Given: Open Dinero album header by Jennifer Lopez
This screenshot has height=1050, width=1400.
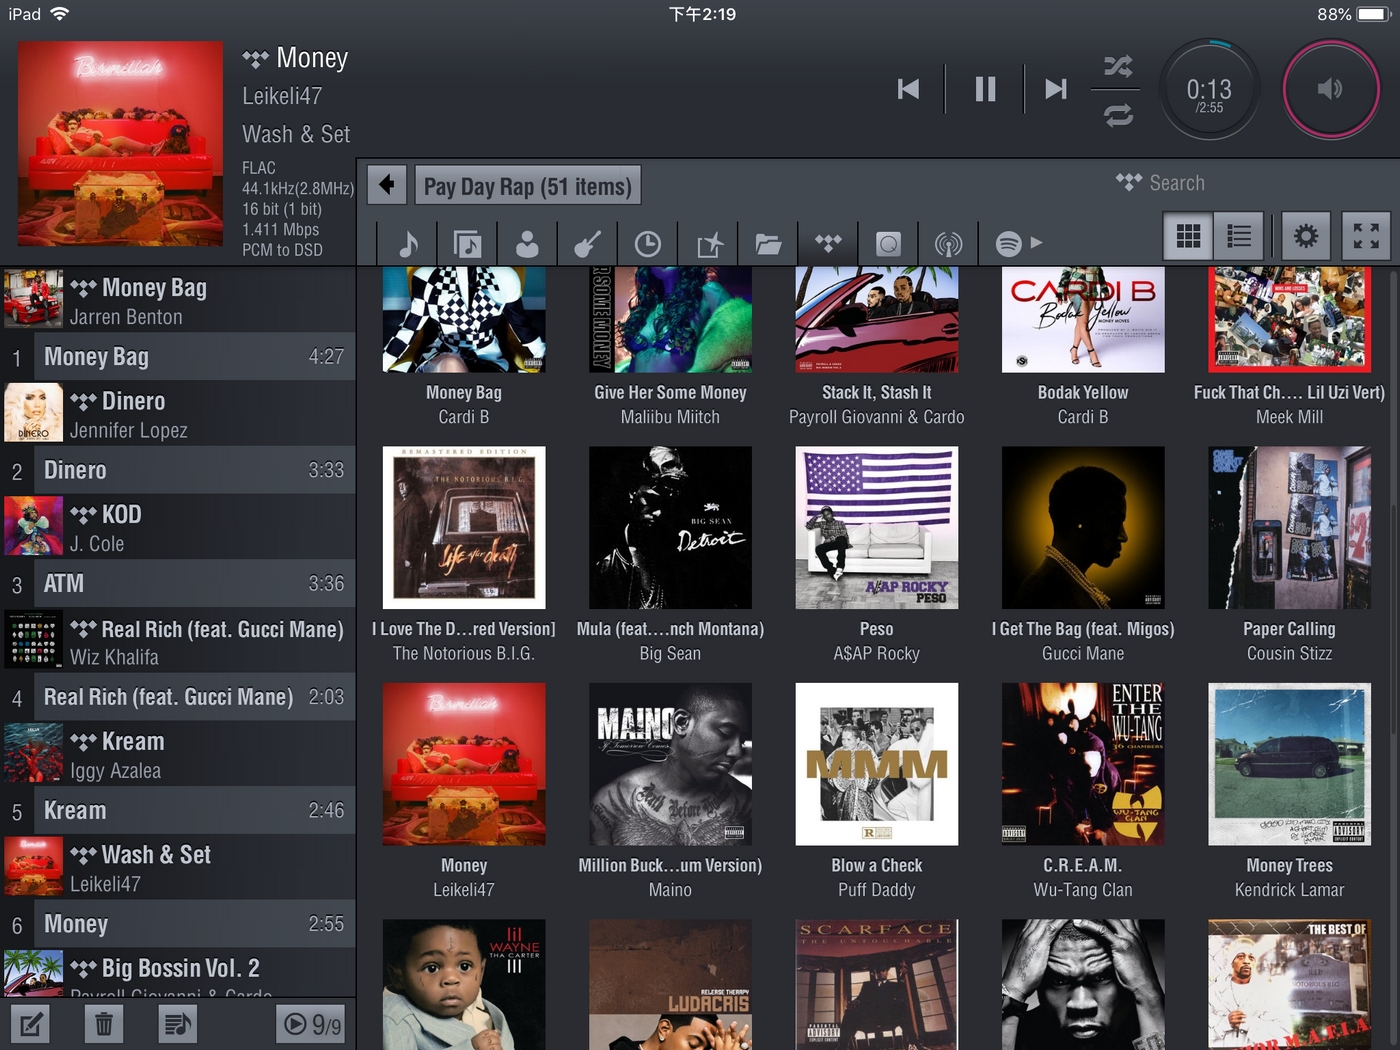Looking at the screenshot, I should pyautogui.click(x=178, y=413).
